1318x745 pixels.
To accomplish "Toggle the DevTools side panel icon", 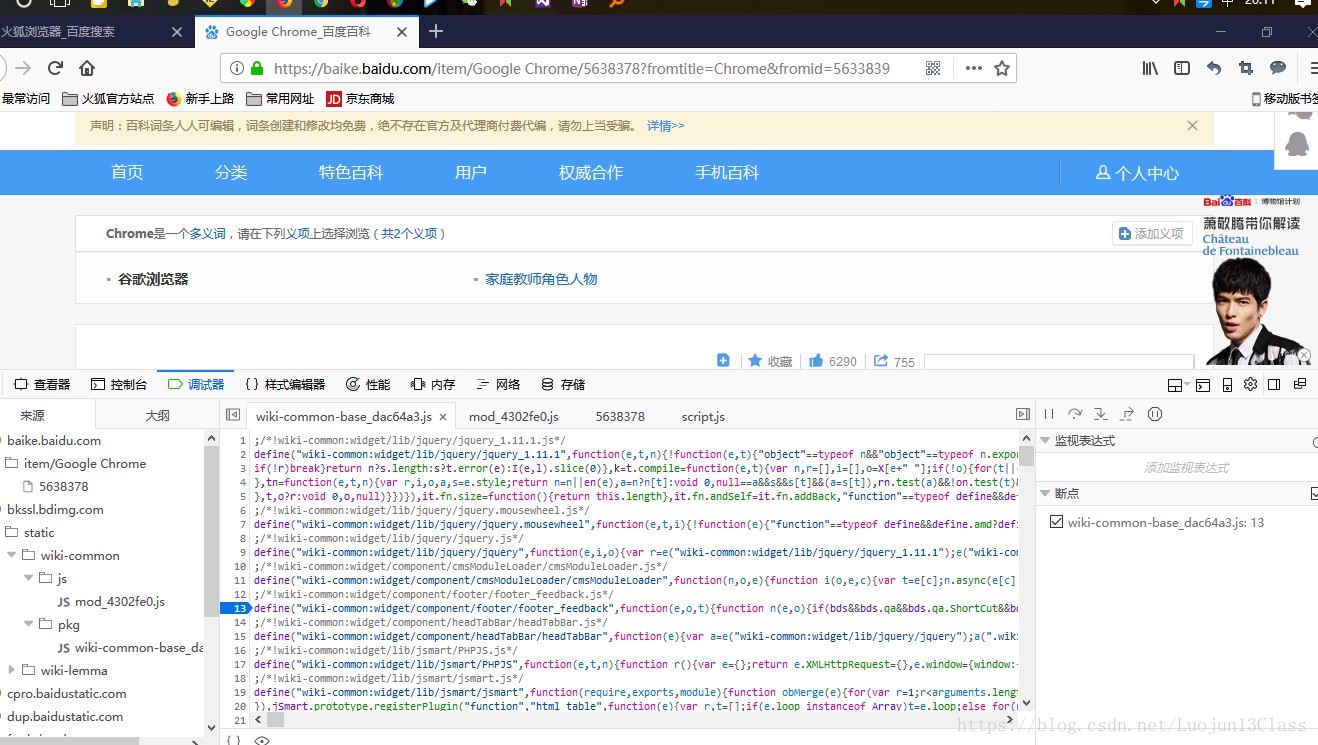I will (1274, 384).
